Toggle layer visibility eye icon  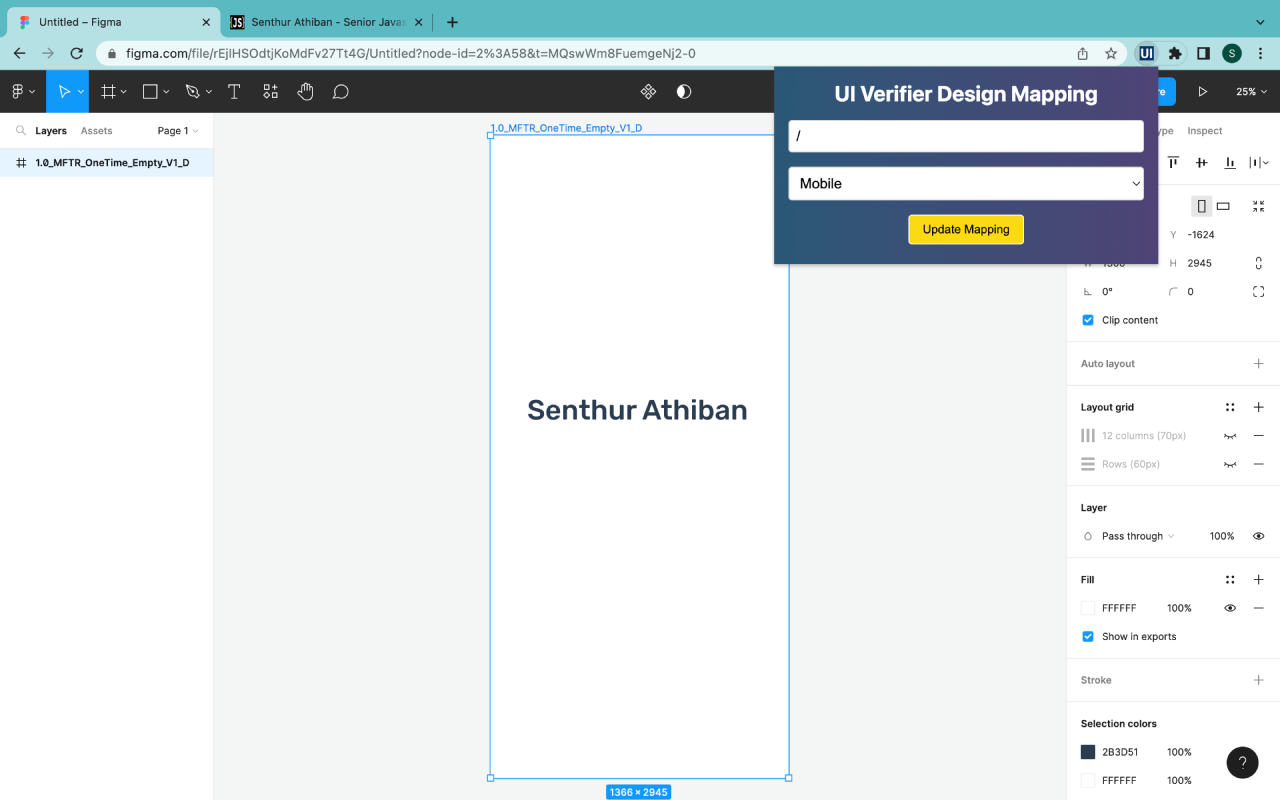point(1259,536)
